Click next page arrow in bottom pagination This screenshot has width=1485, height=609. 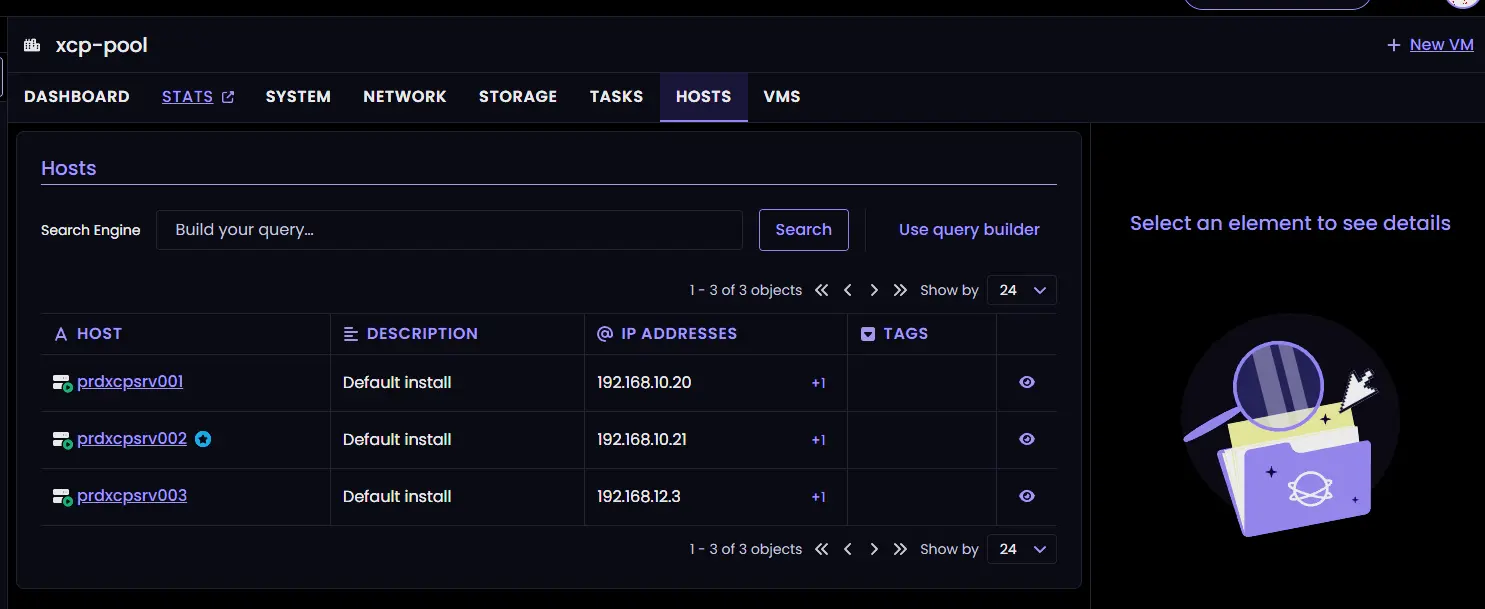tap(874, 549)
